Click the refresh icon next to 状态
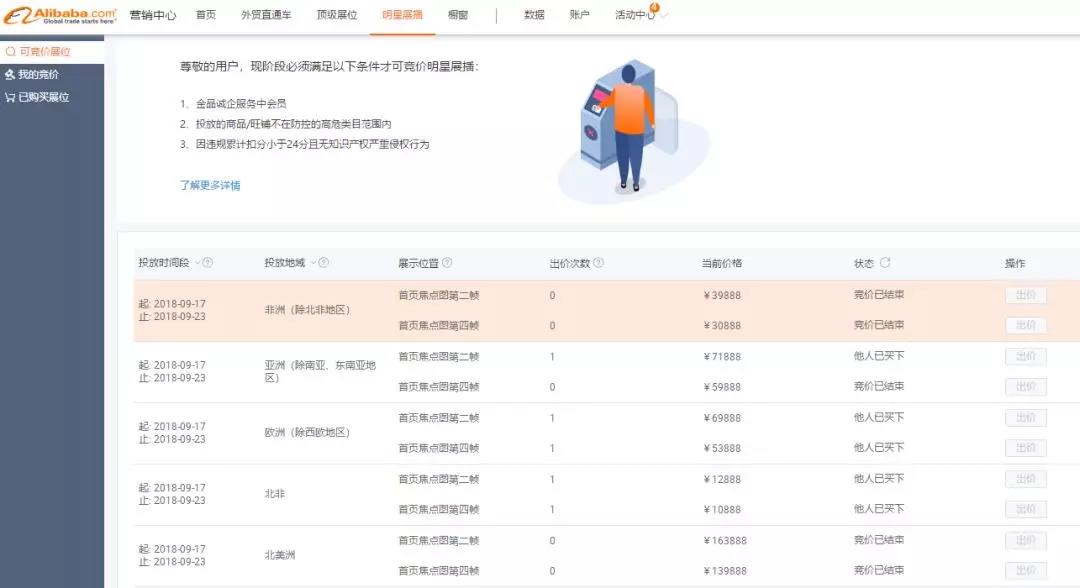1080x588 pixels. coord(885,263)
